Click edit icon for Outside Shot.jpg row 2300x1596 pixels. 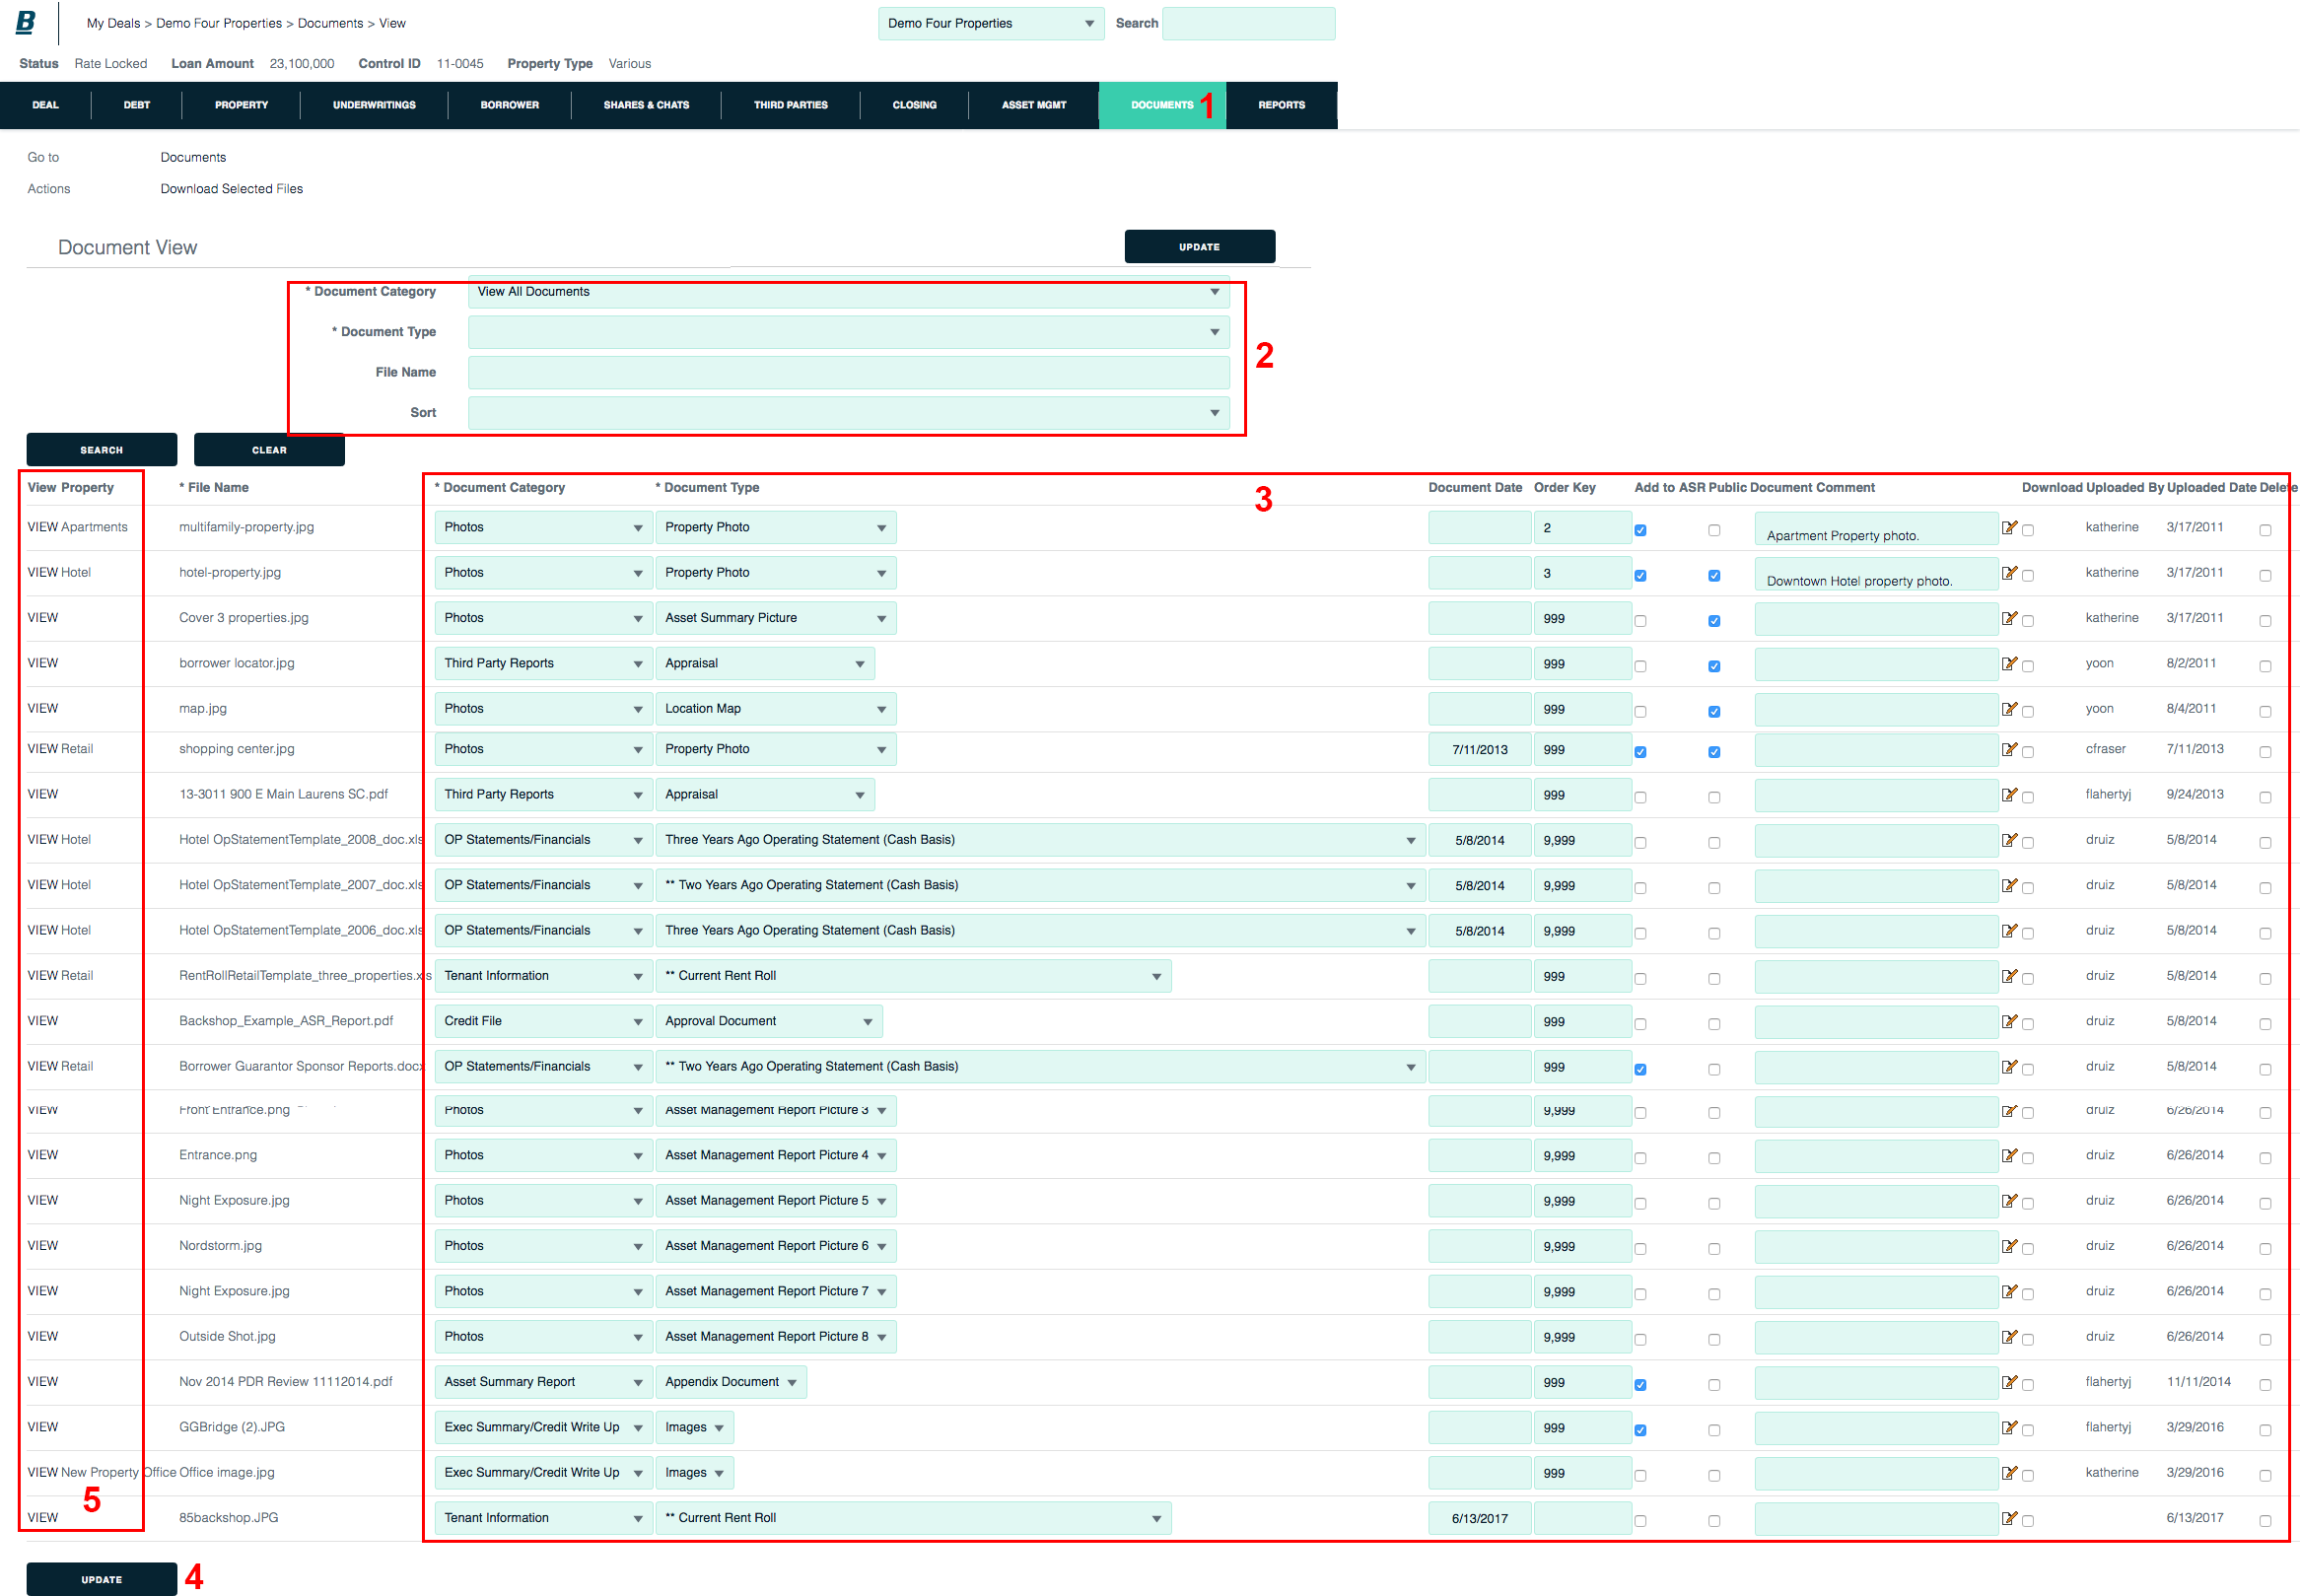click(x=2009, y=1337)
